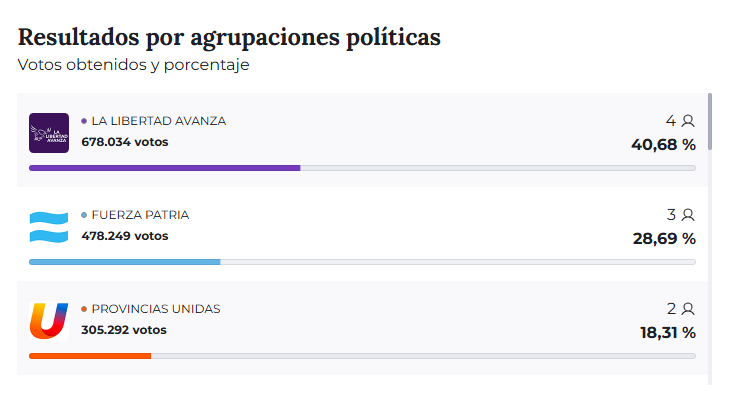Click the Resultados por agrupaciones políticas heading
This screenshot has height=412, width=735.
pos(229,38)
